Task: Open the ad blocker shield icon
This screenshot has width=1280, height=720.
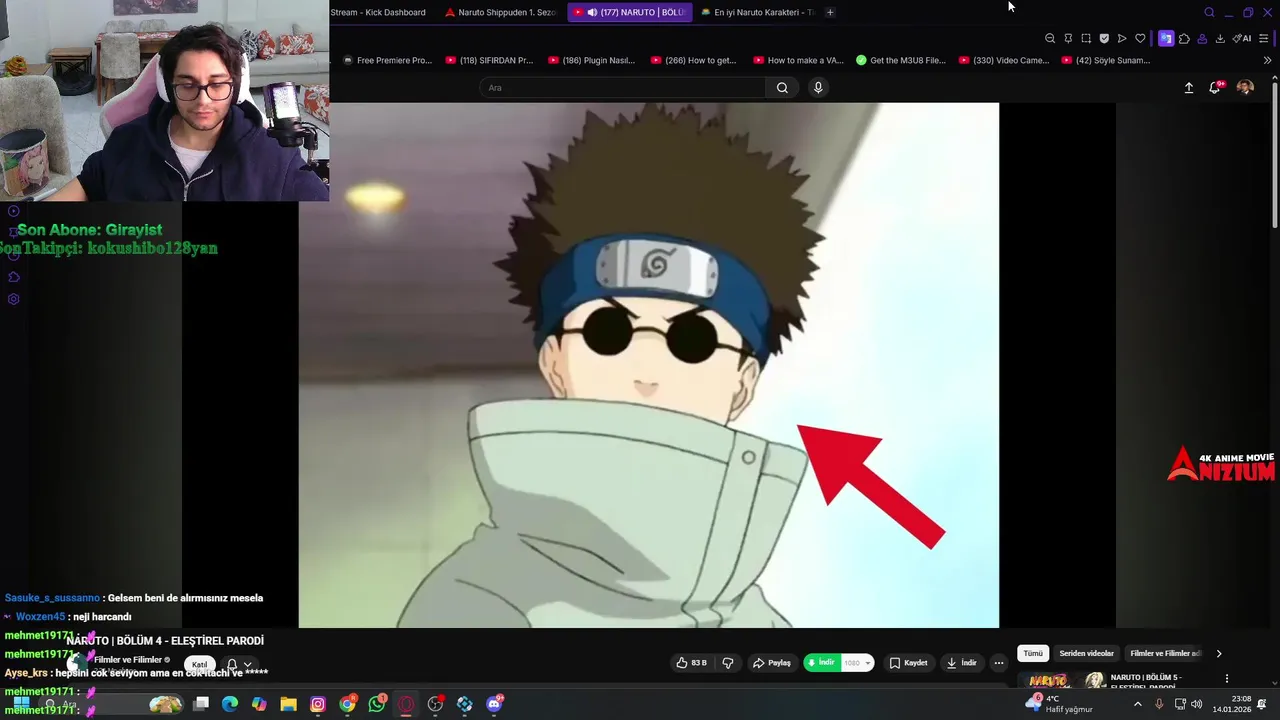Action: 1104,38
